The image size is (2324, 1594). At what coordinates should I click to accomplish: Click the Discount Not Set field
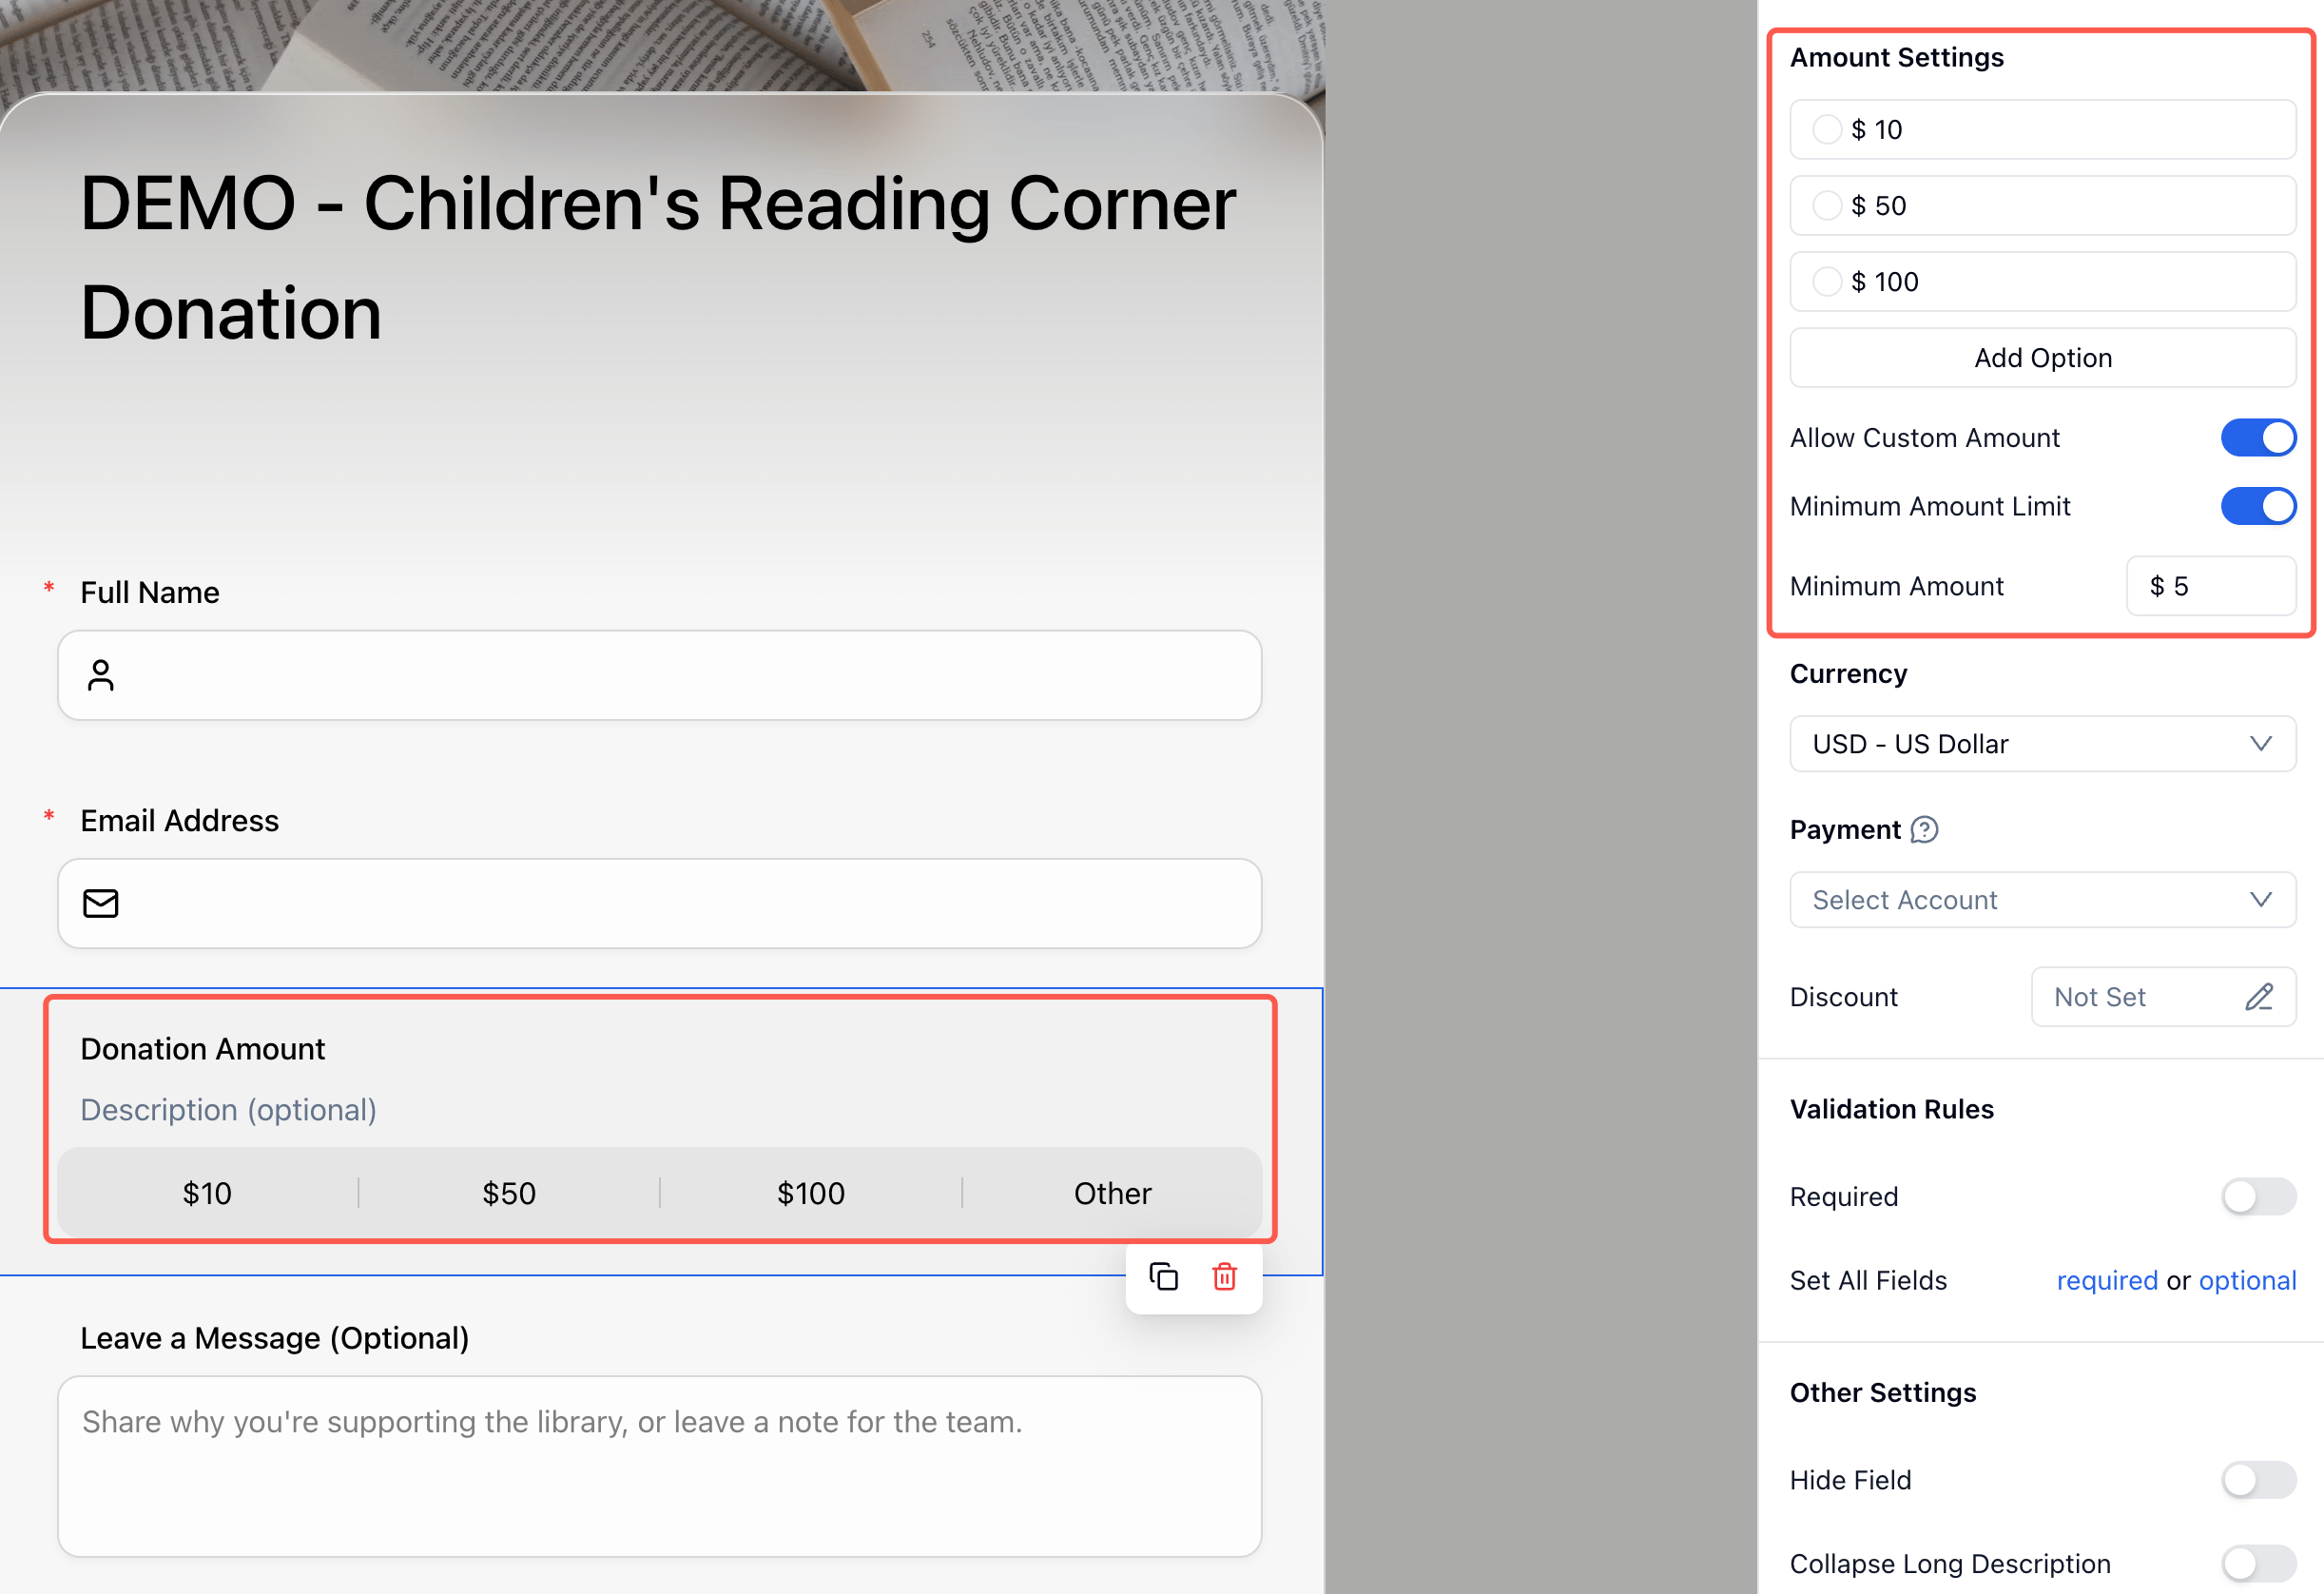tap(2163, 997)
